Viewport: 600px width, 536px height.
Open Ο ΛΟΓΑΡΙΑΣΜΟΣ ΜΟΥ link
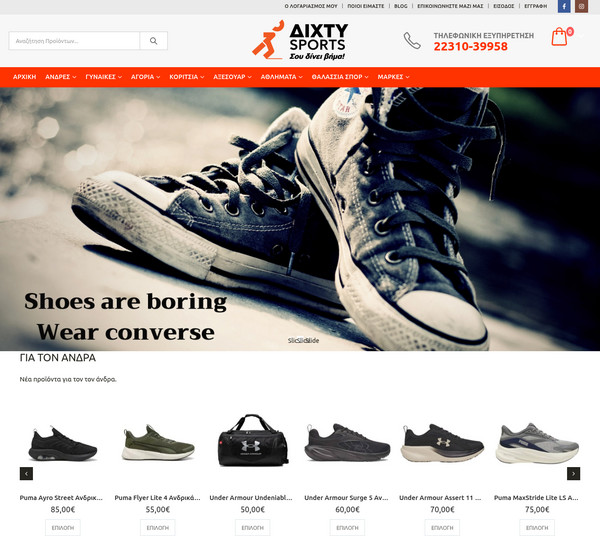coord(311,6)
